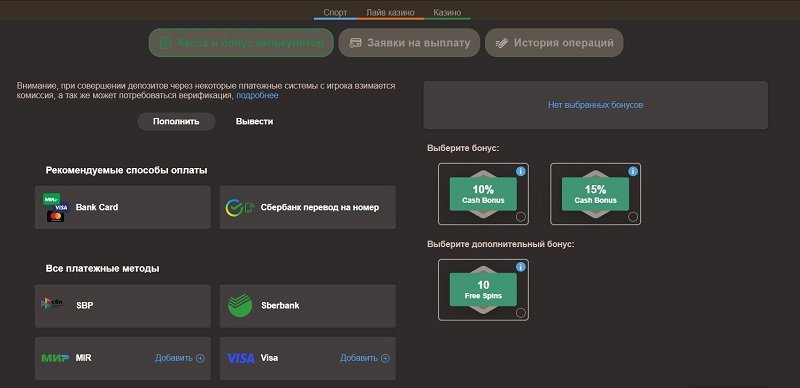This screenshot has width=800, height=388.
Task: Open Заявки на выплату section
Action: 409,43
